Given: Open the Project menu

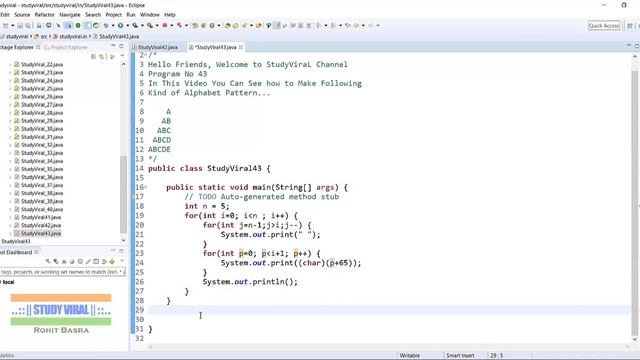Looking at the screenshot, I should [x=113, y=15].
